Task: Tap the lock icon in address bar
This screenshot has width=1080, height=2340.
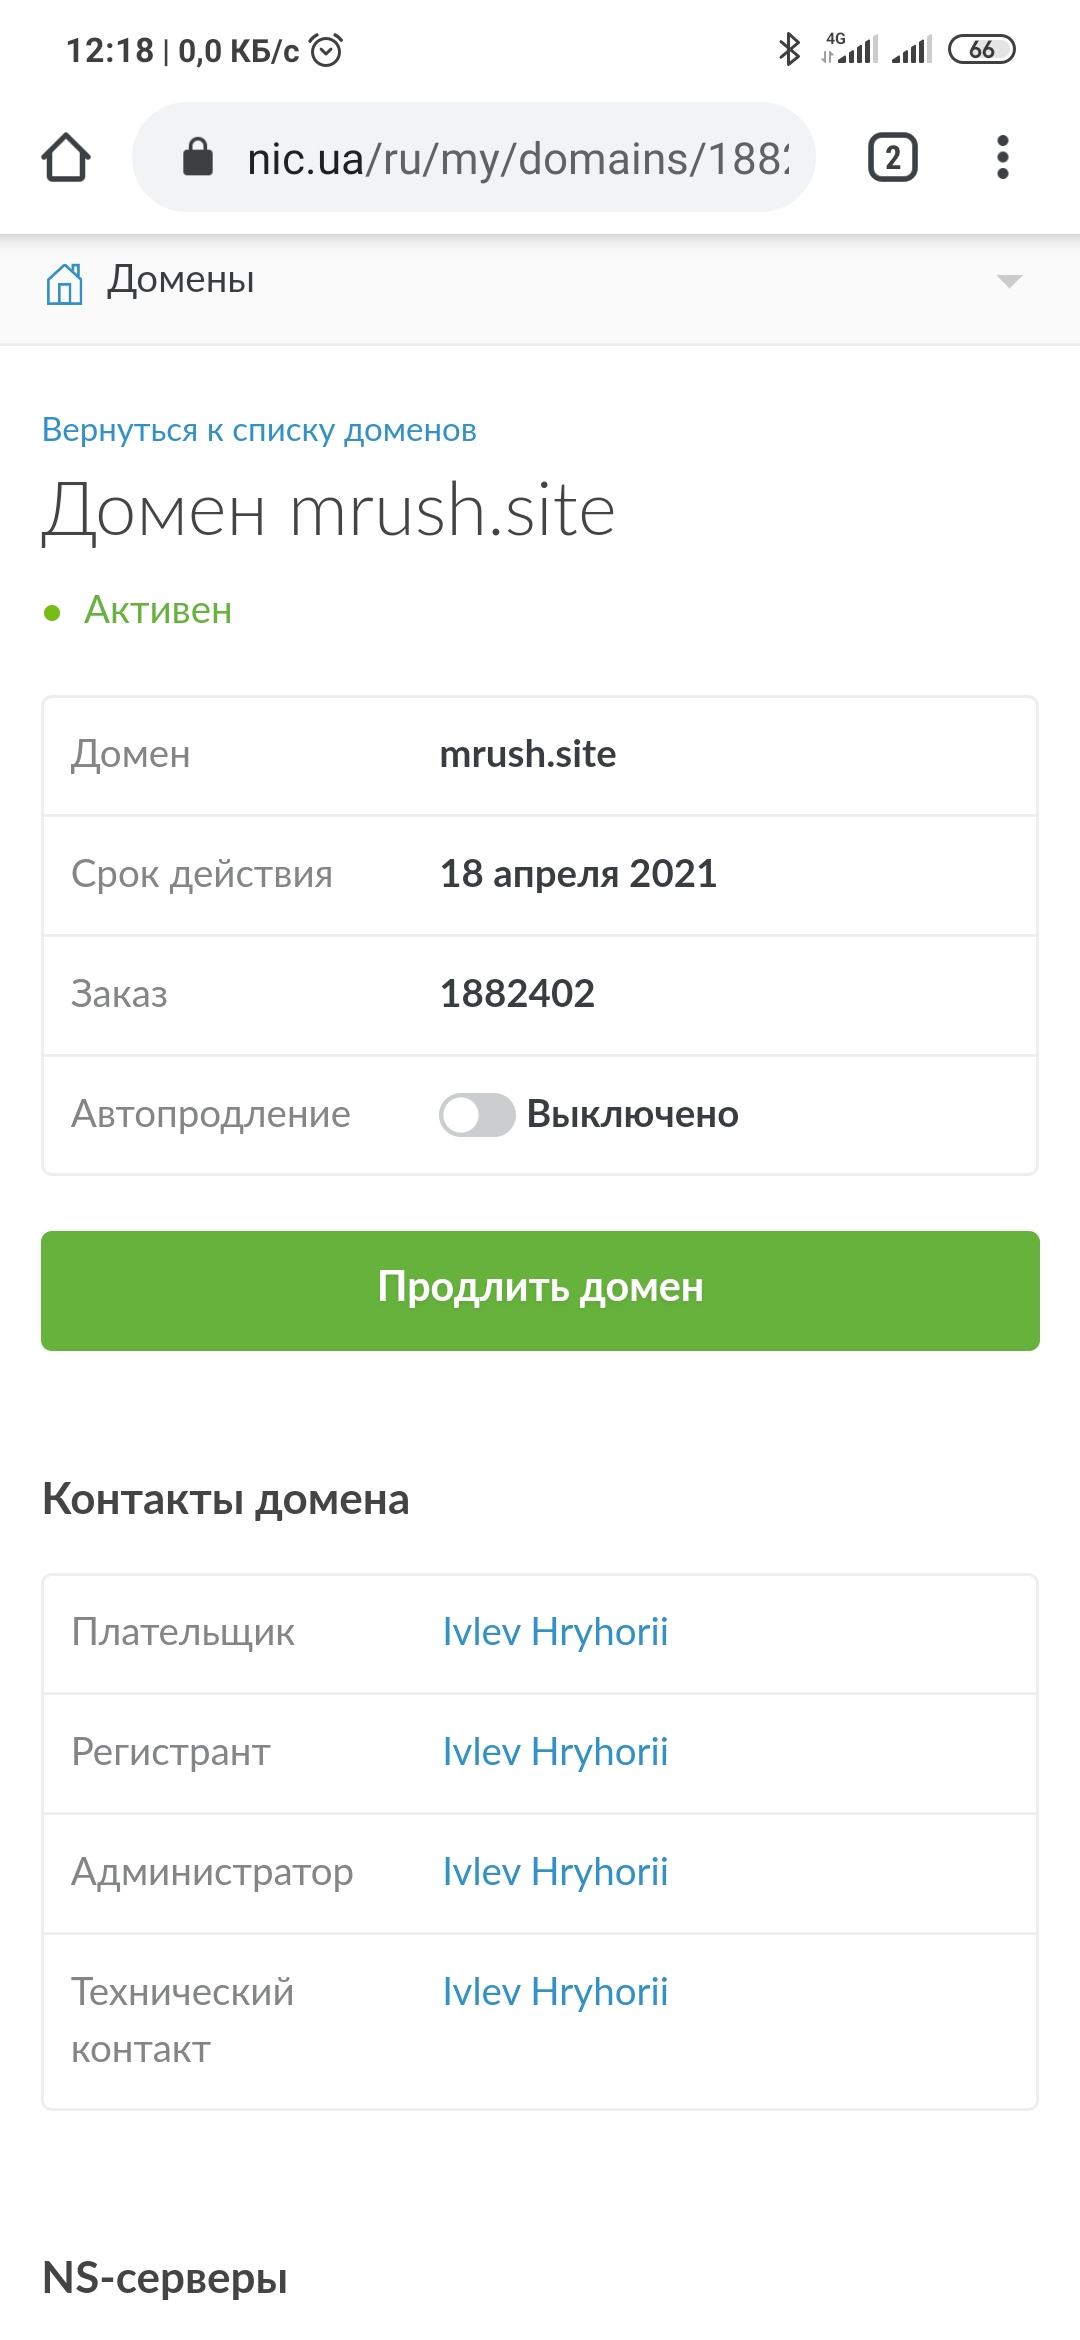Action: click(198, 157)
